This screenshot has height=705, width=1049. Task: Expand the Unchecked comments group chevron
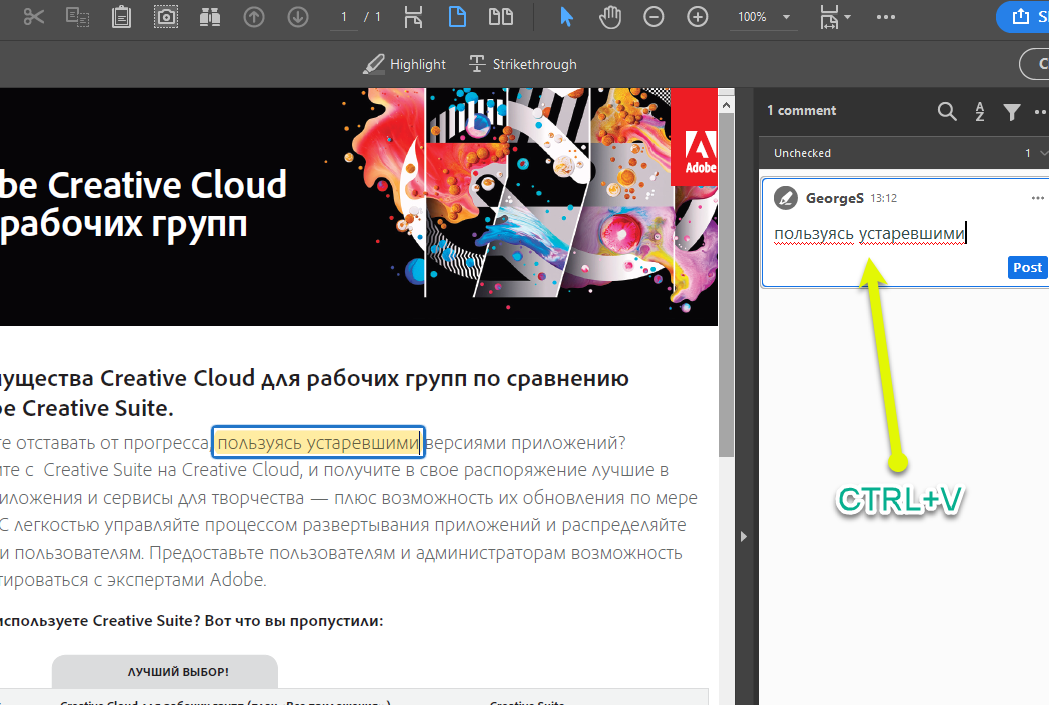(1043, 153)
